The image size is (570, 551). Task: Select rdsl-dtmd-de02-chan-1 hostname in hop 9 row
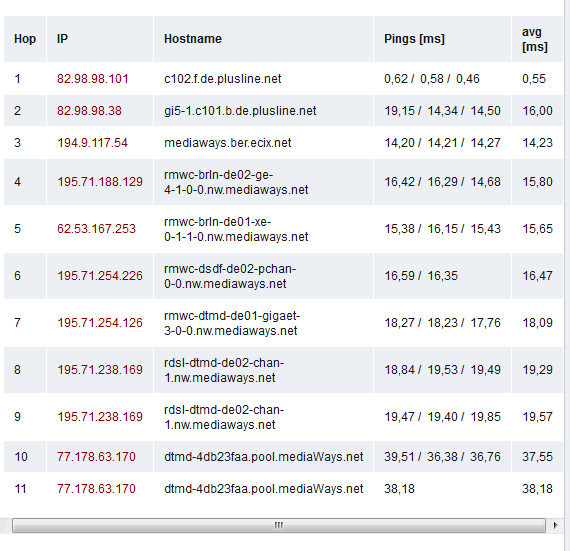coord(224,417)
